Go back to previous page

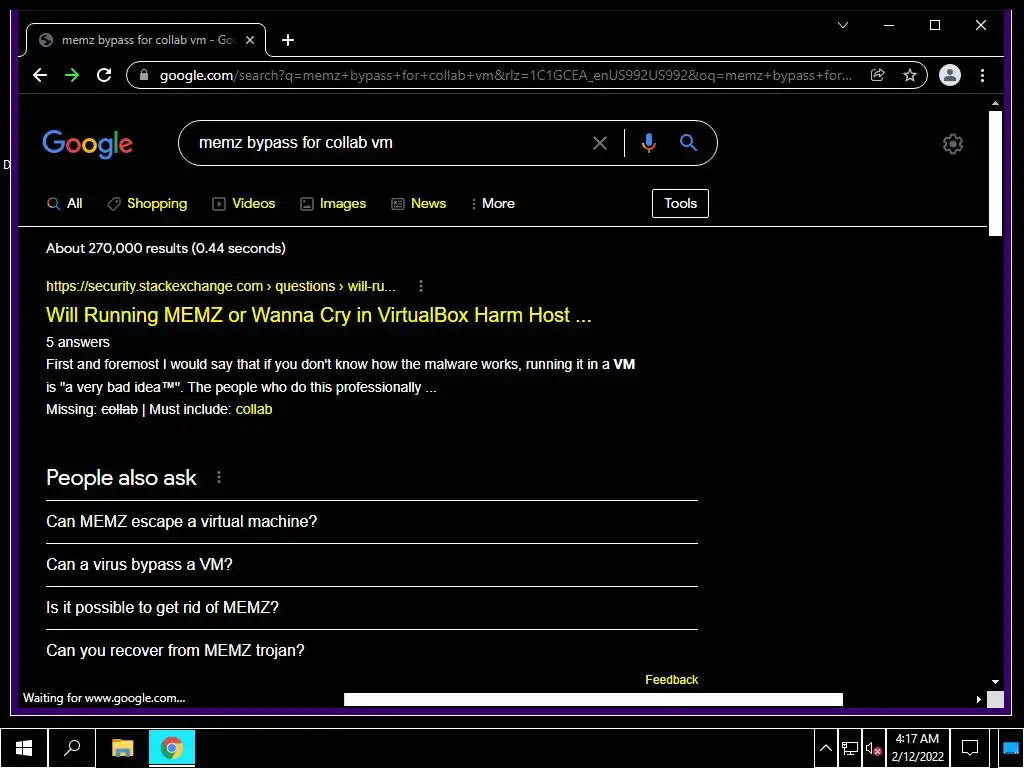[40, 75]
